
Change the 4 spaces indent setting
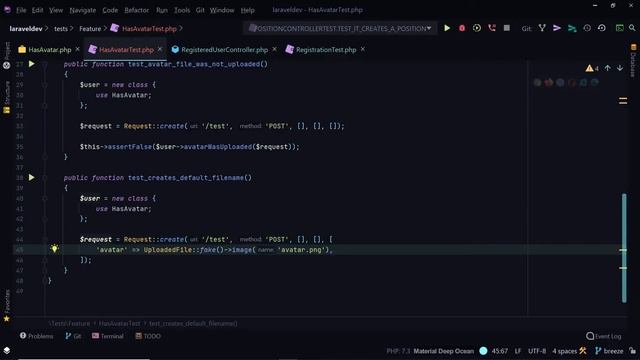pyautogui.click(x=564, y=351)
